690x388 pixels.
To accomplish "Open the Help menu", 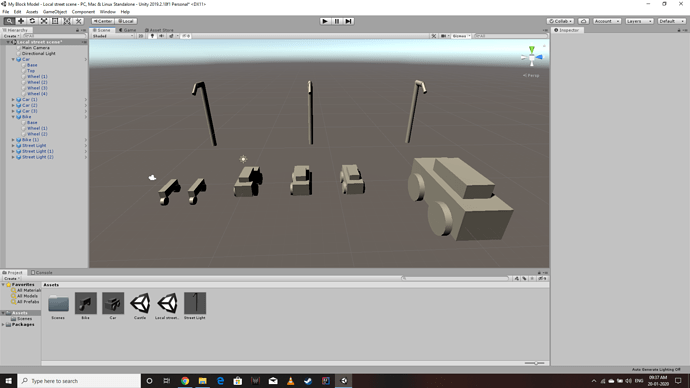I will click(125, 12).
